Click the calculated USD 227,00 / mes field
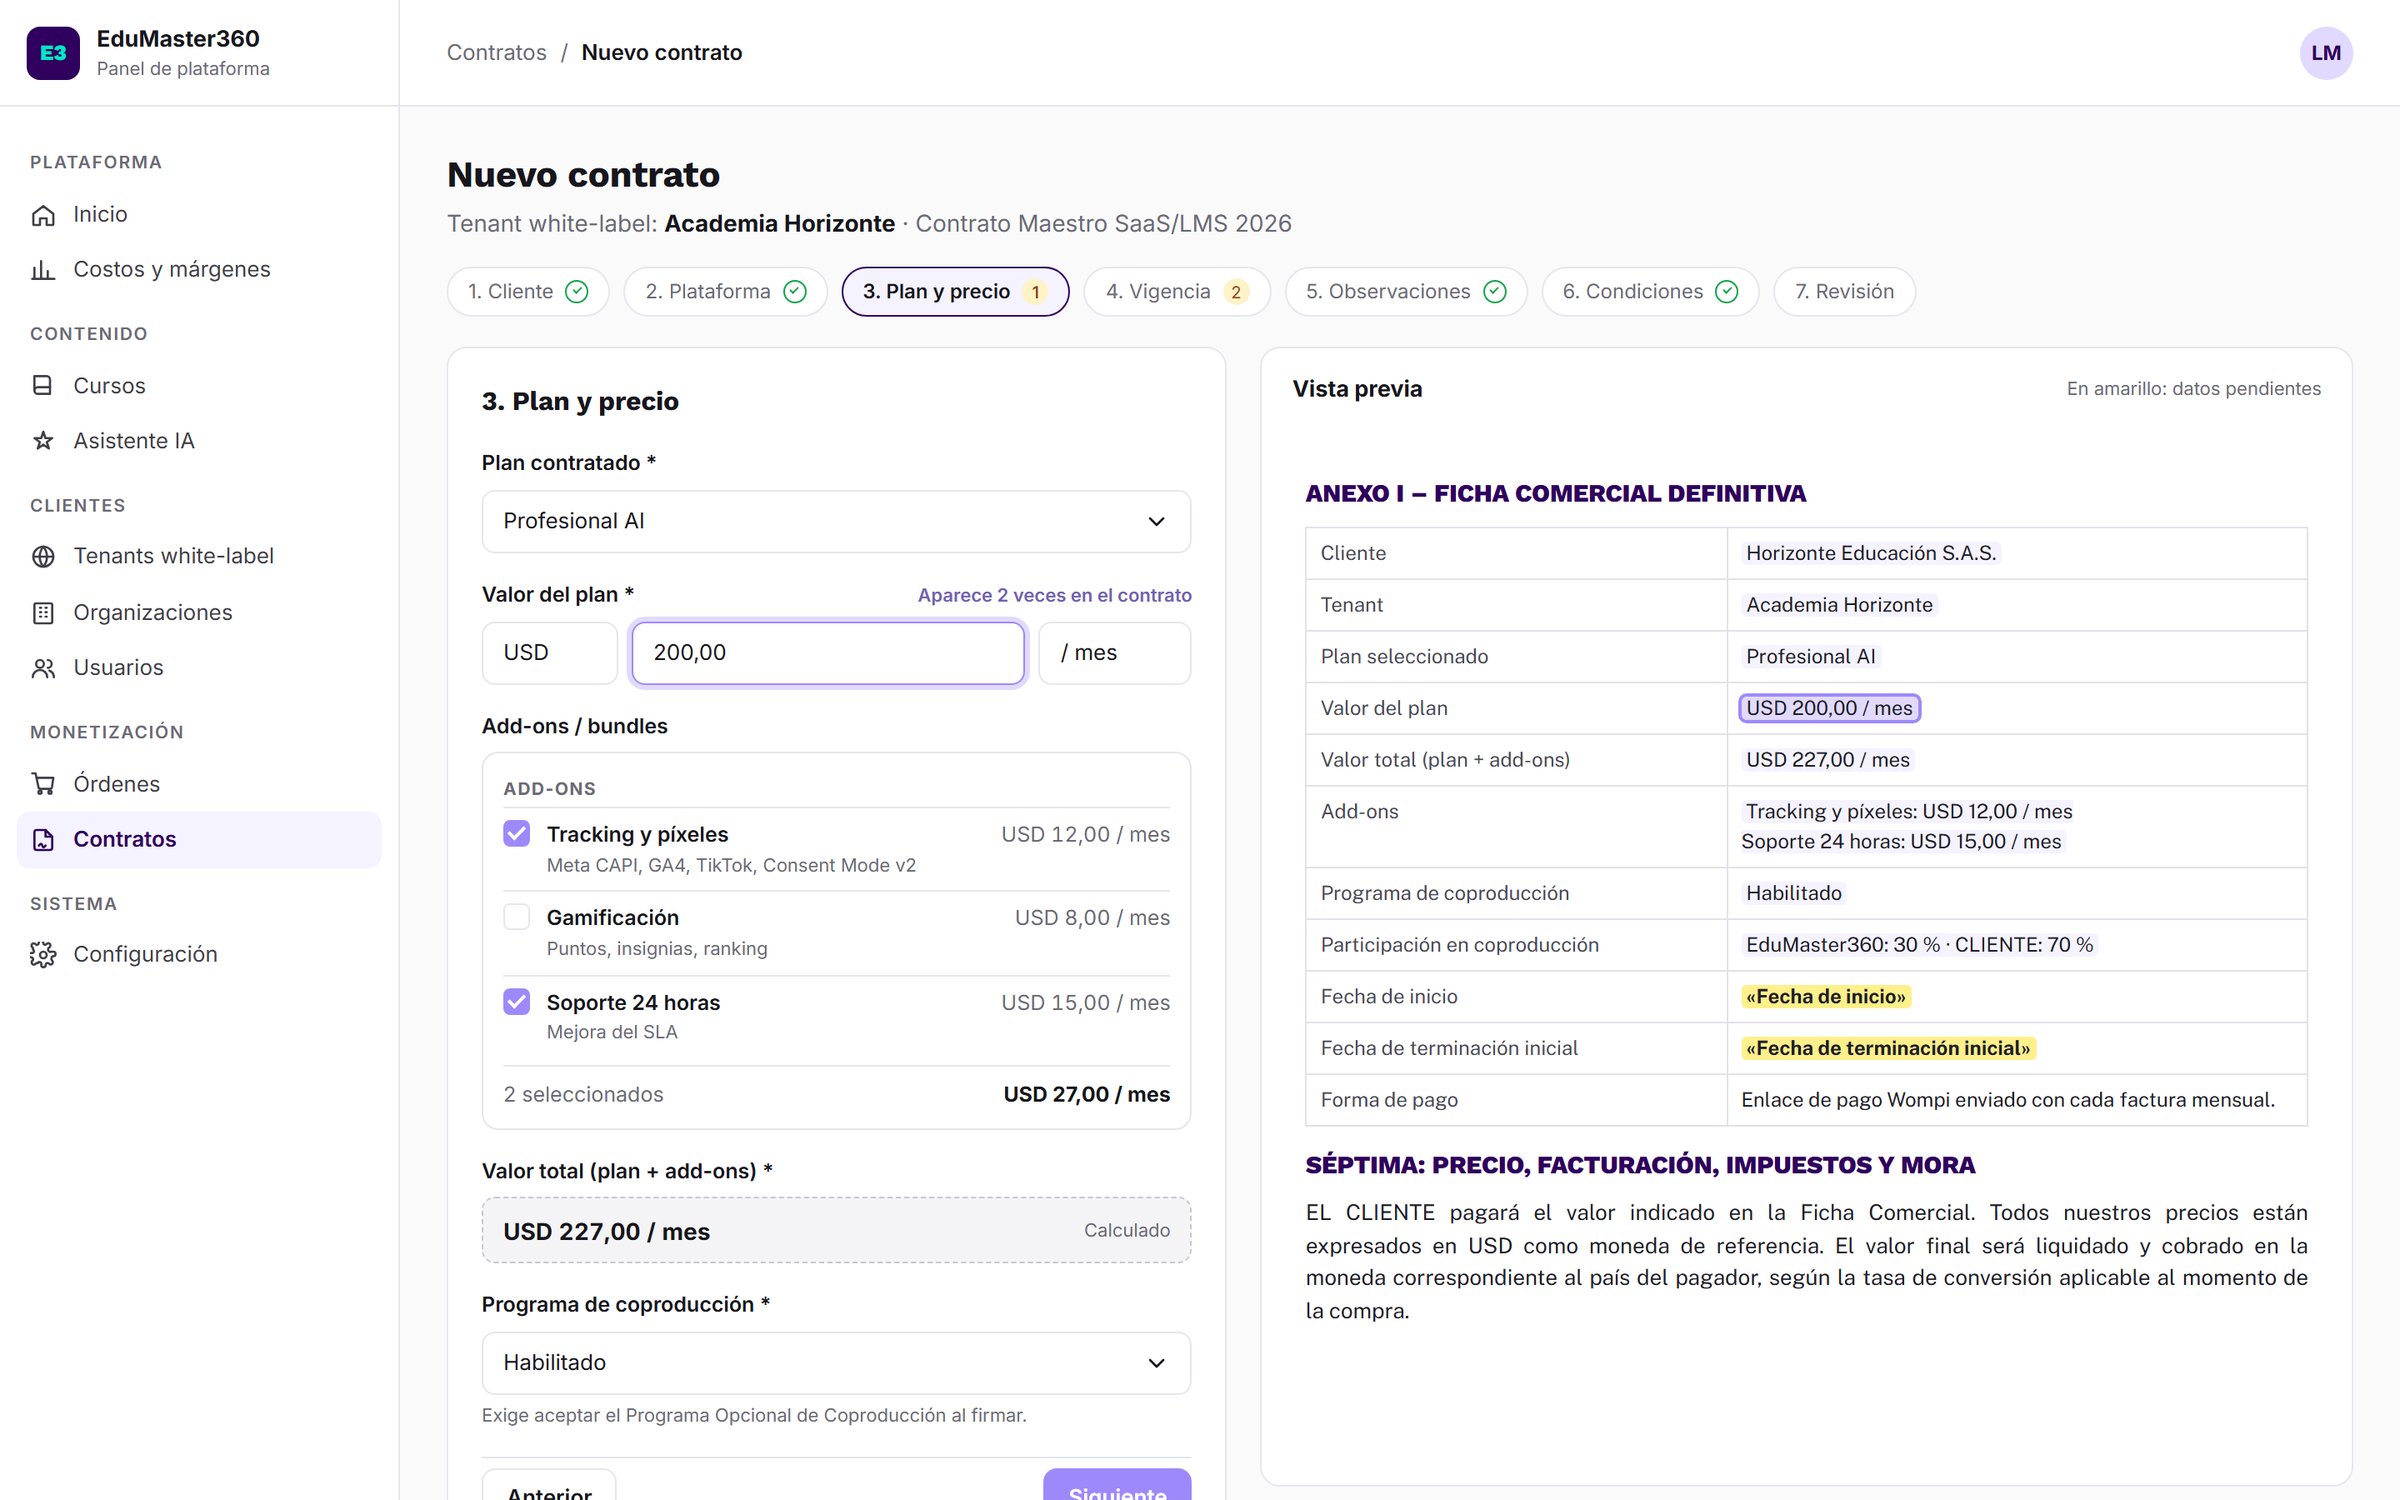The height and width of the screenshot is (1500, 2400). pyautogui.click(x=836, y=1231)
